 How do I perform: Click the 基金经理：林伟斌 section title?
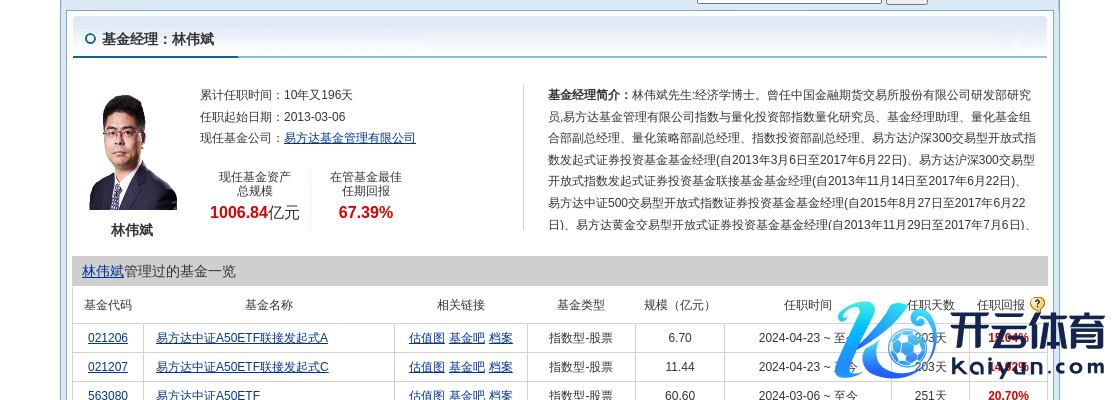pos(158,39)
